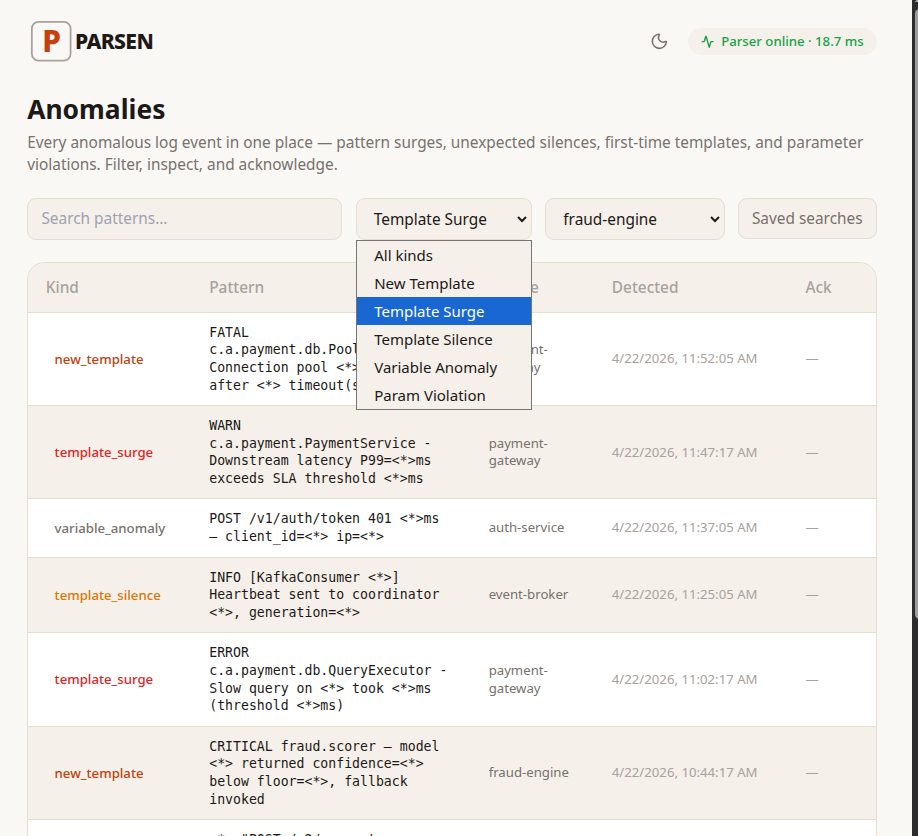Image resolution: width=918 pixels, height=836 pixels.
Task: Click the Search patterns input field
Action: 184,218
